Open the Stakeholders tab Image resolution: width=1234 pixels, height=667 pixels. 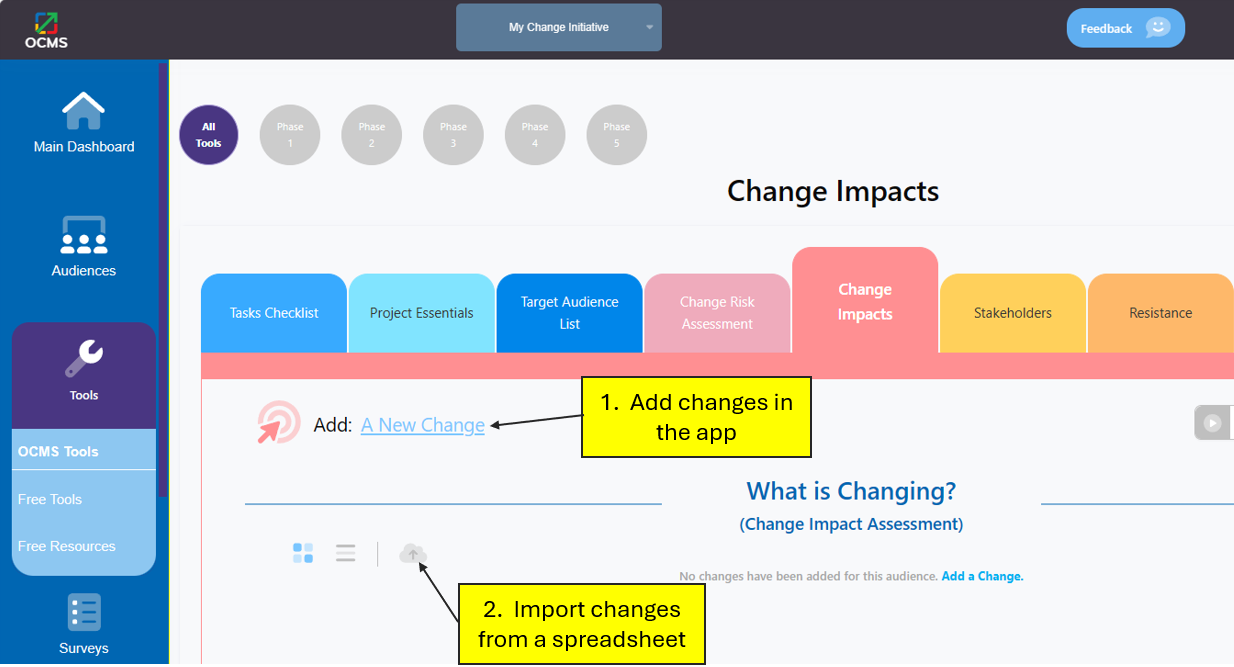1013,313
